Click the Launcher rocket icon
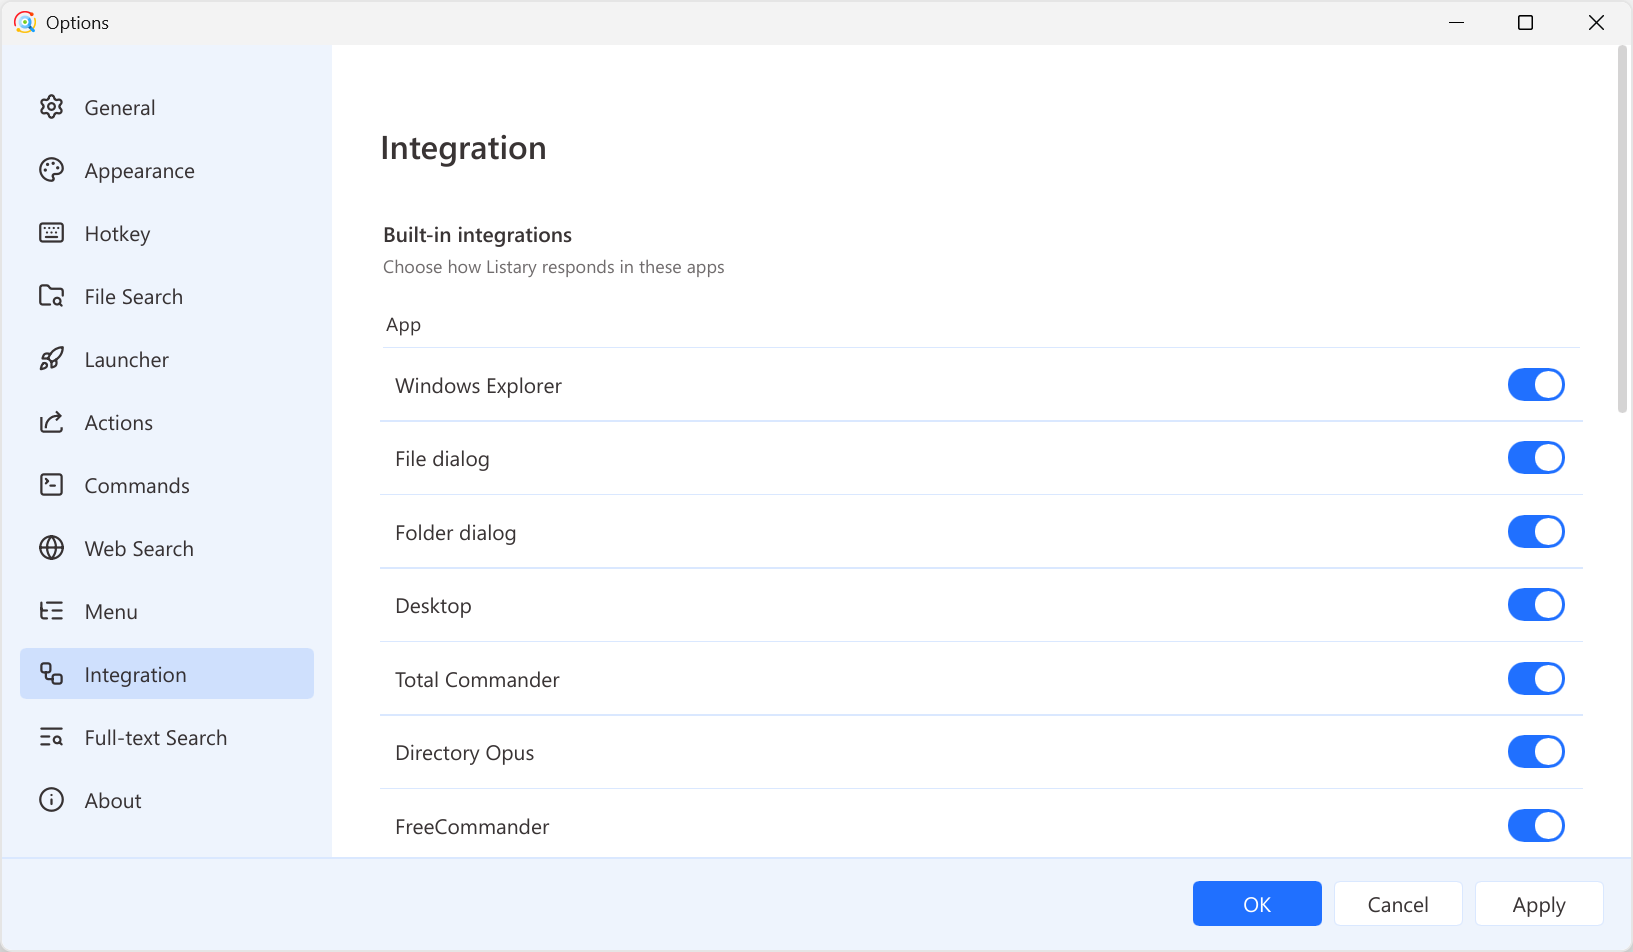 coord(51,359)
